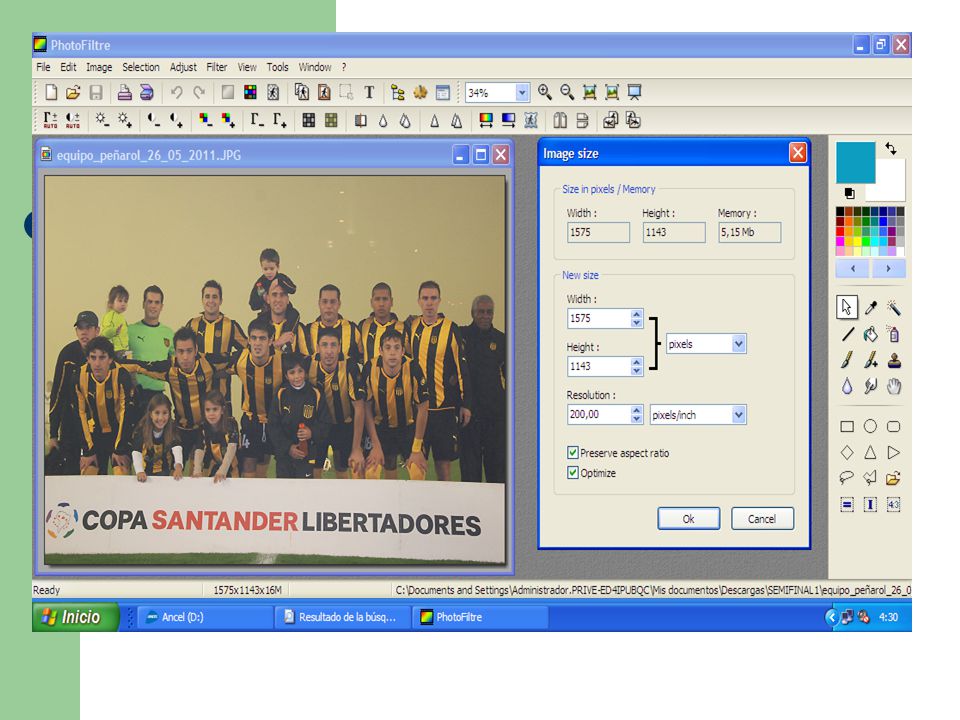Show previous palette with left arrow
This screenshot has height=720, width=960.
pos(853,268)
